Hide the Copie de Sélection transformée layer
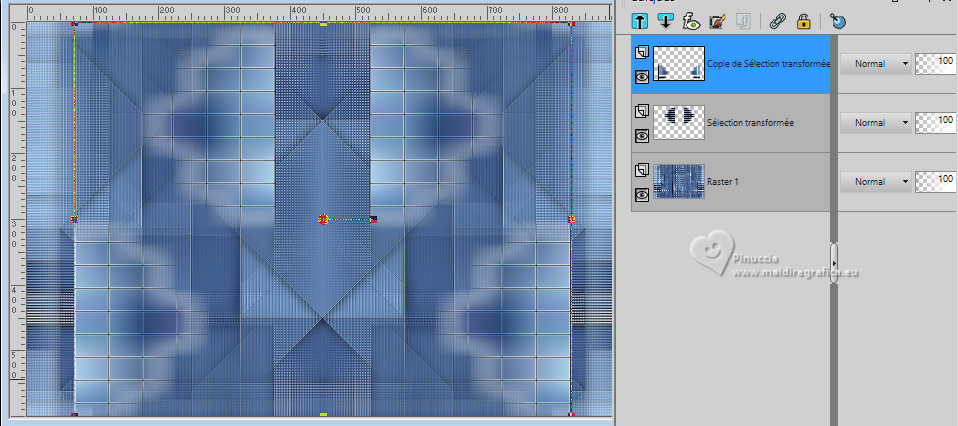Screen dimensions: 958x426 coord(642,76)
